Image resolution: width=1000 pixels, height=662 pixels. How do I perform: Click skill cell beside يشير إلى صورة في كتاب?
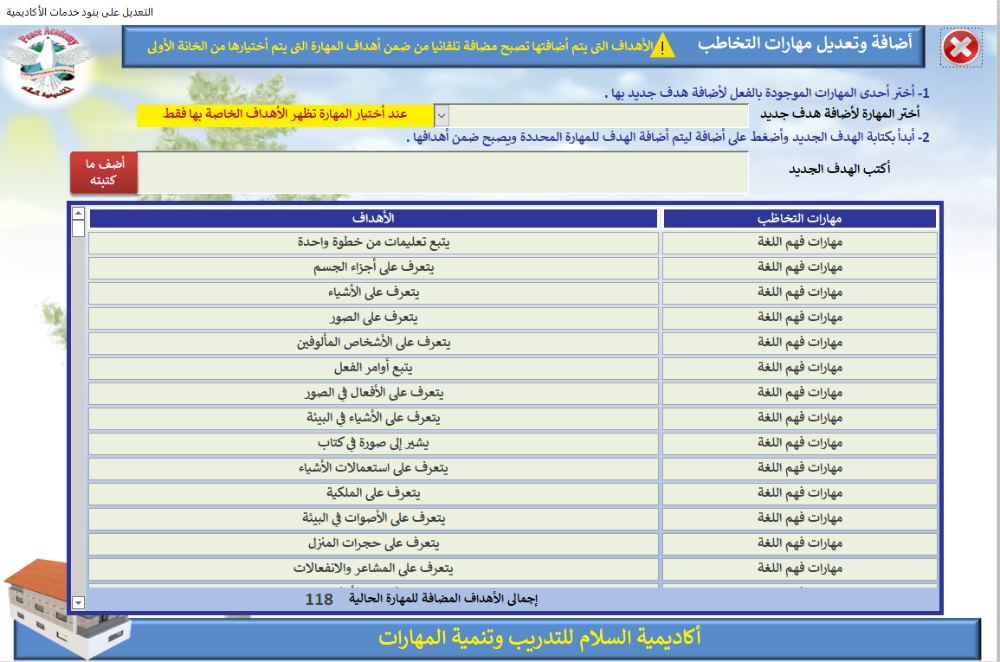[800, 443]
